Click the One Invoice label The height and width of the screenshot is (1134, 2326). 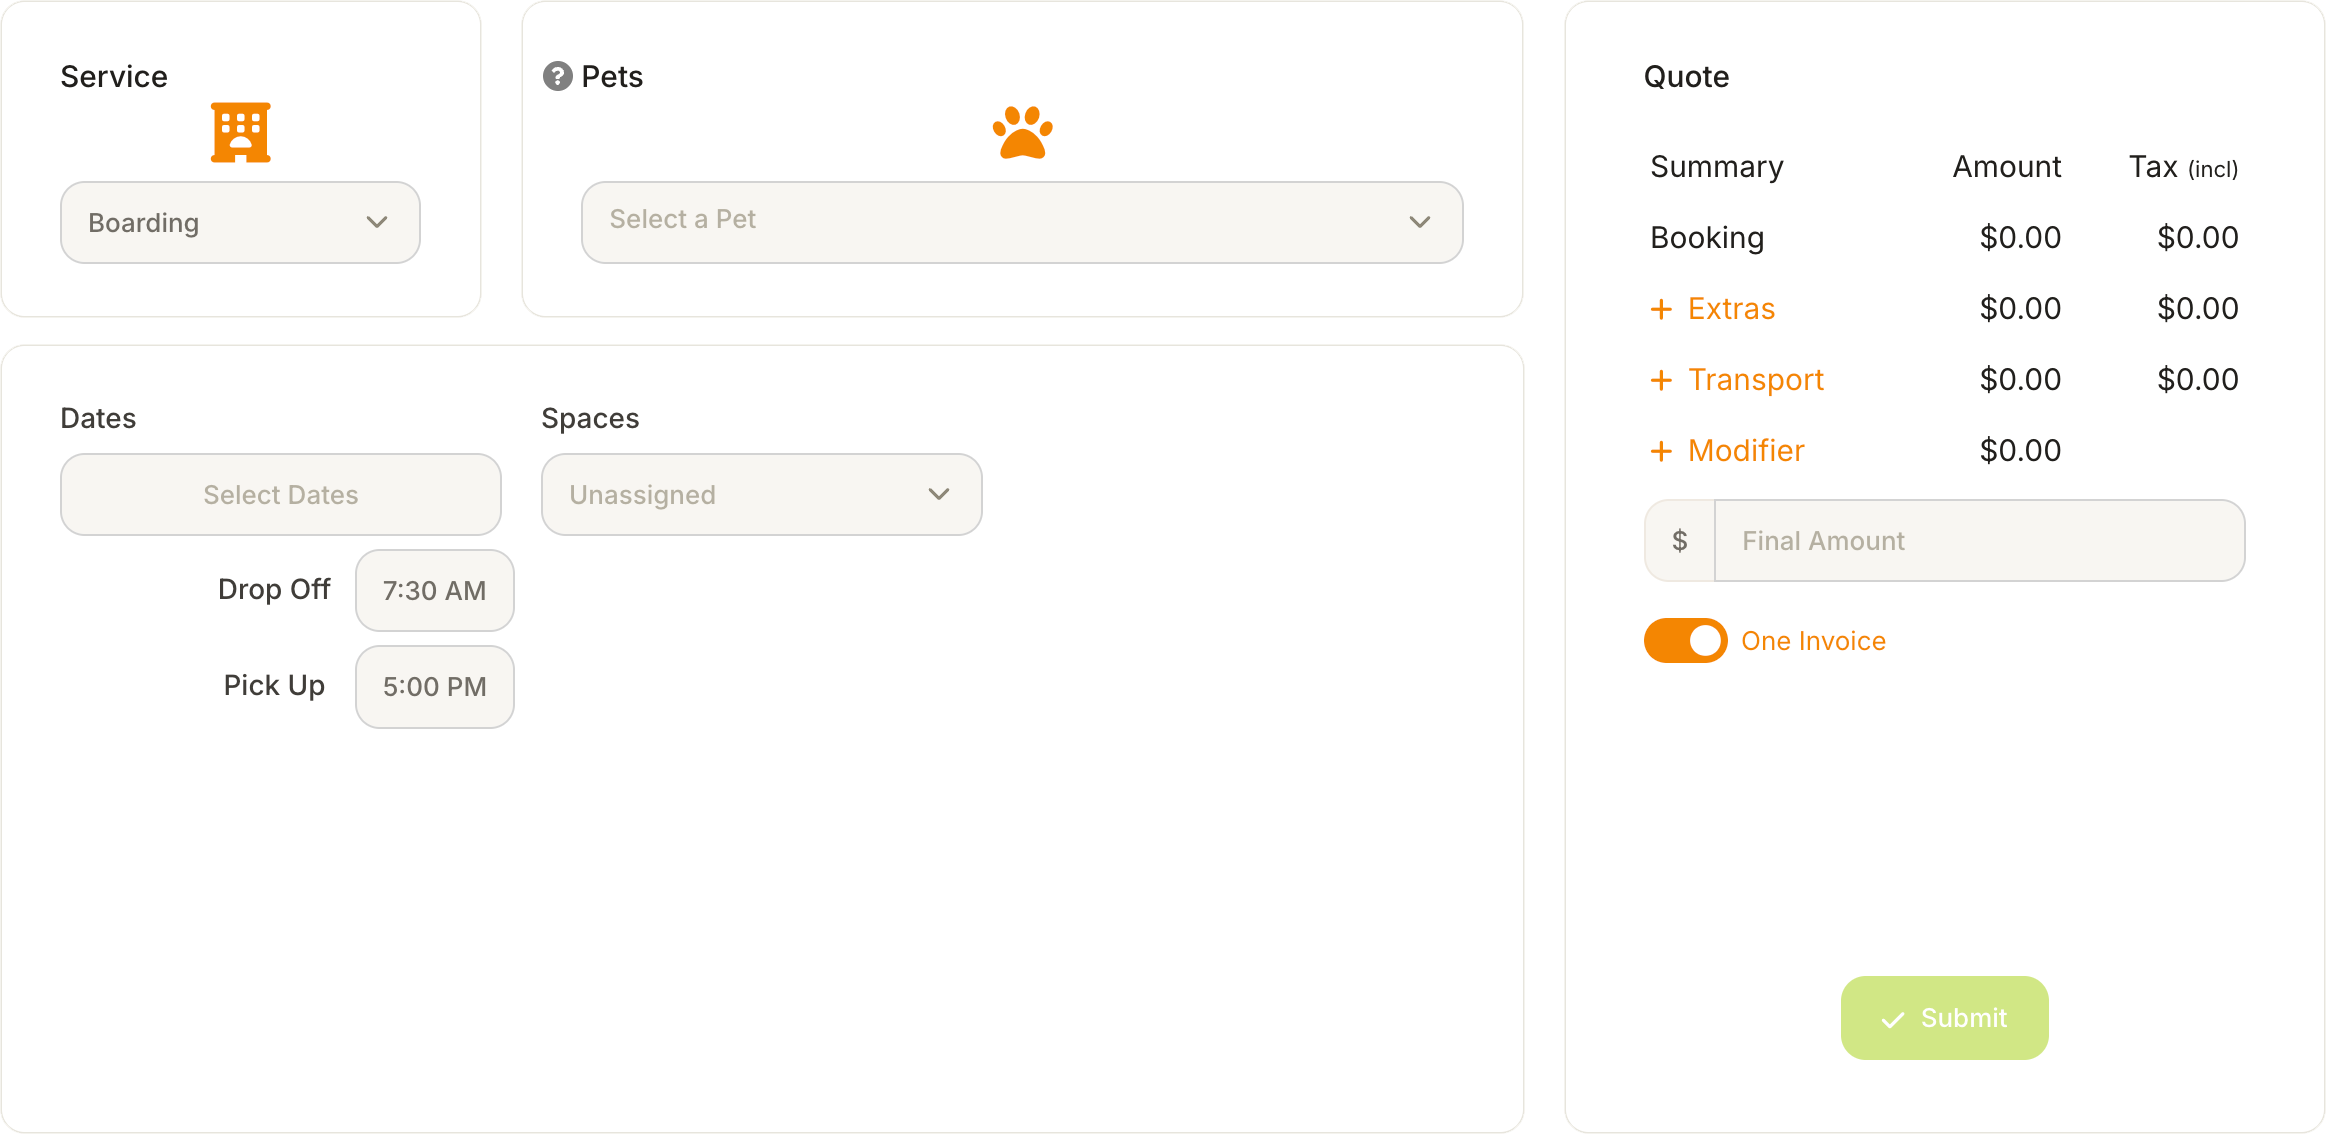(x=1813, y=641)
